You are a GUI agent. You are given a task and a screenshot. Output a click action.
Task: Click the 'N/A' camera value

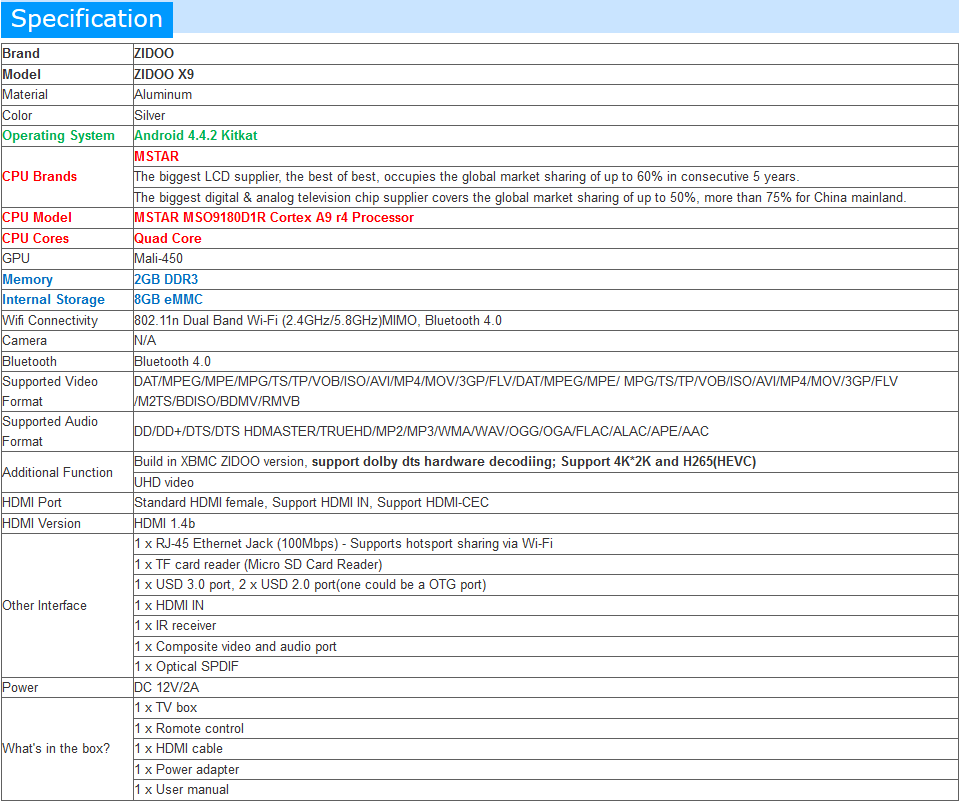145,341
